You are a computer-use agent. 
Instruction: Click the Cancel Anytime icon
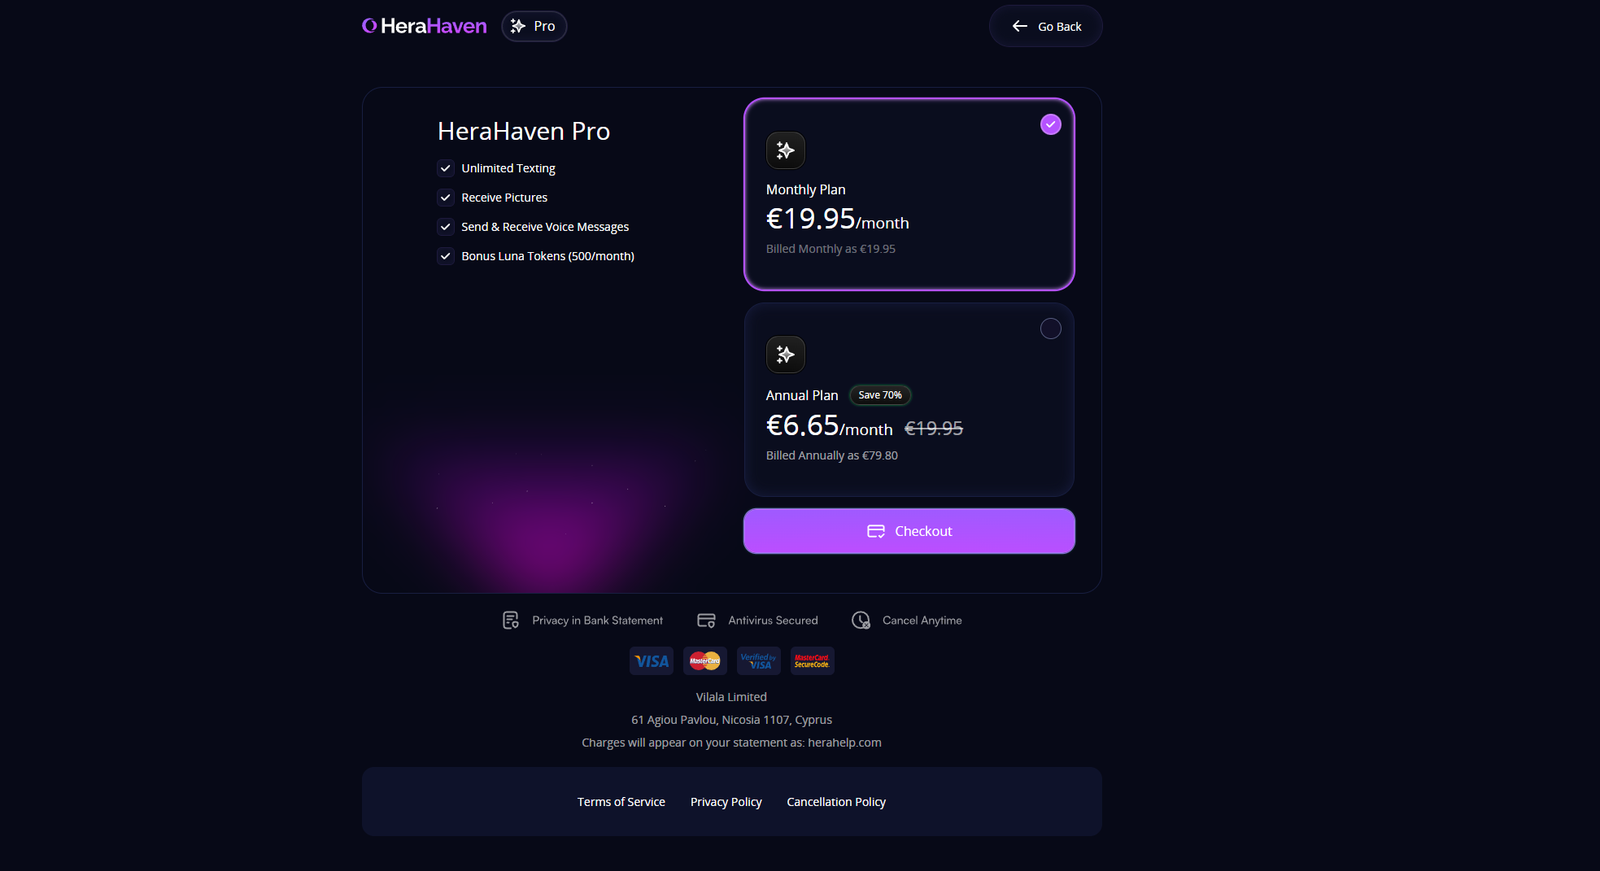[x=860, y=620]
